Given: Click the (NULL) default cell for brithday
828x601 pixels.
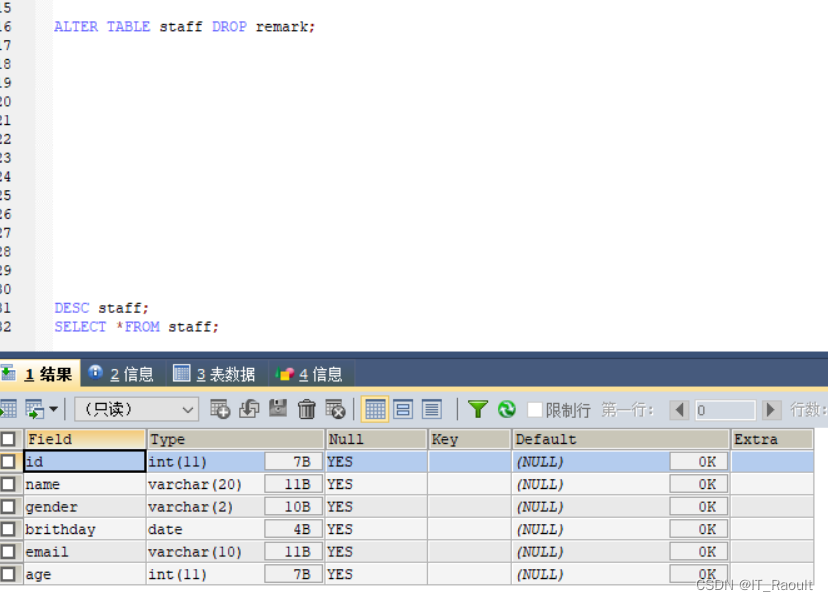Looking at the screenshot, I should pos(590,529).
